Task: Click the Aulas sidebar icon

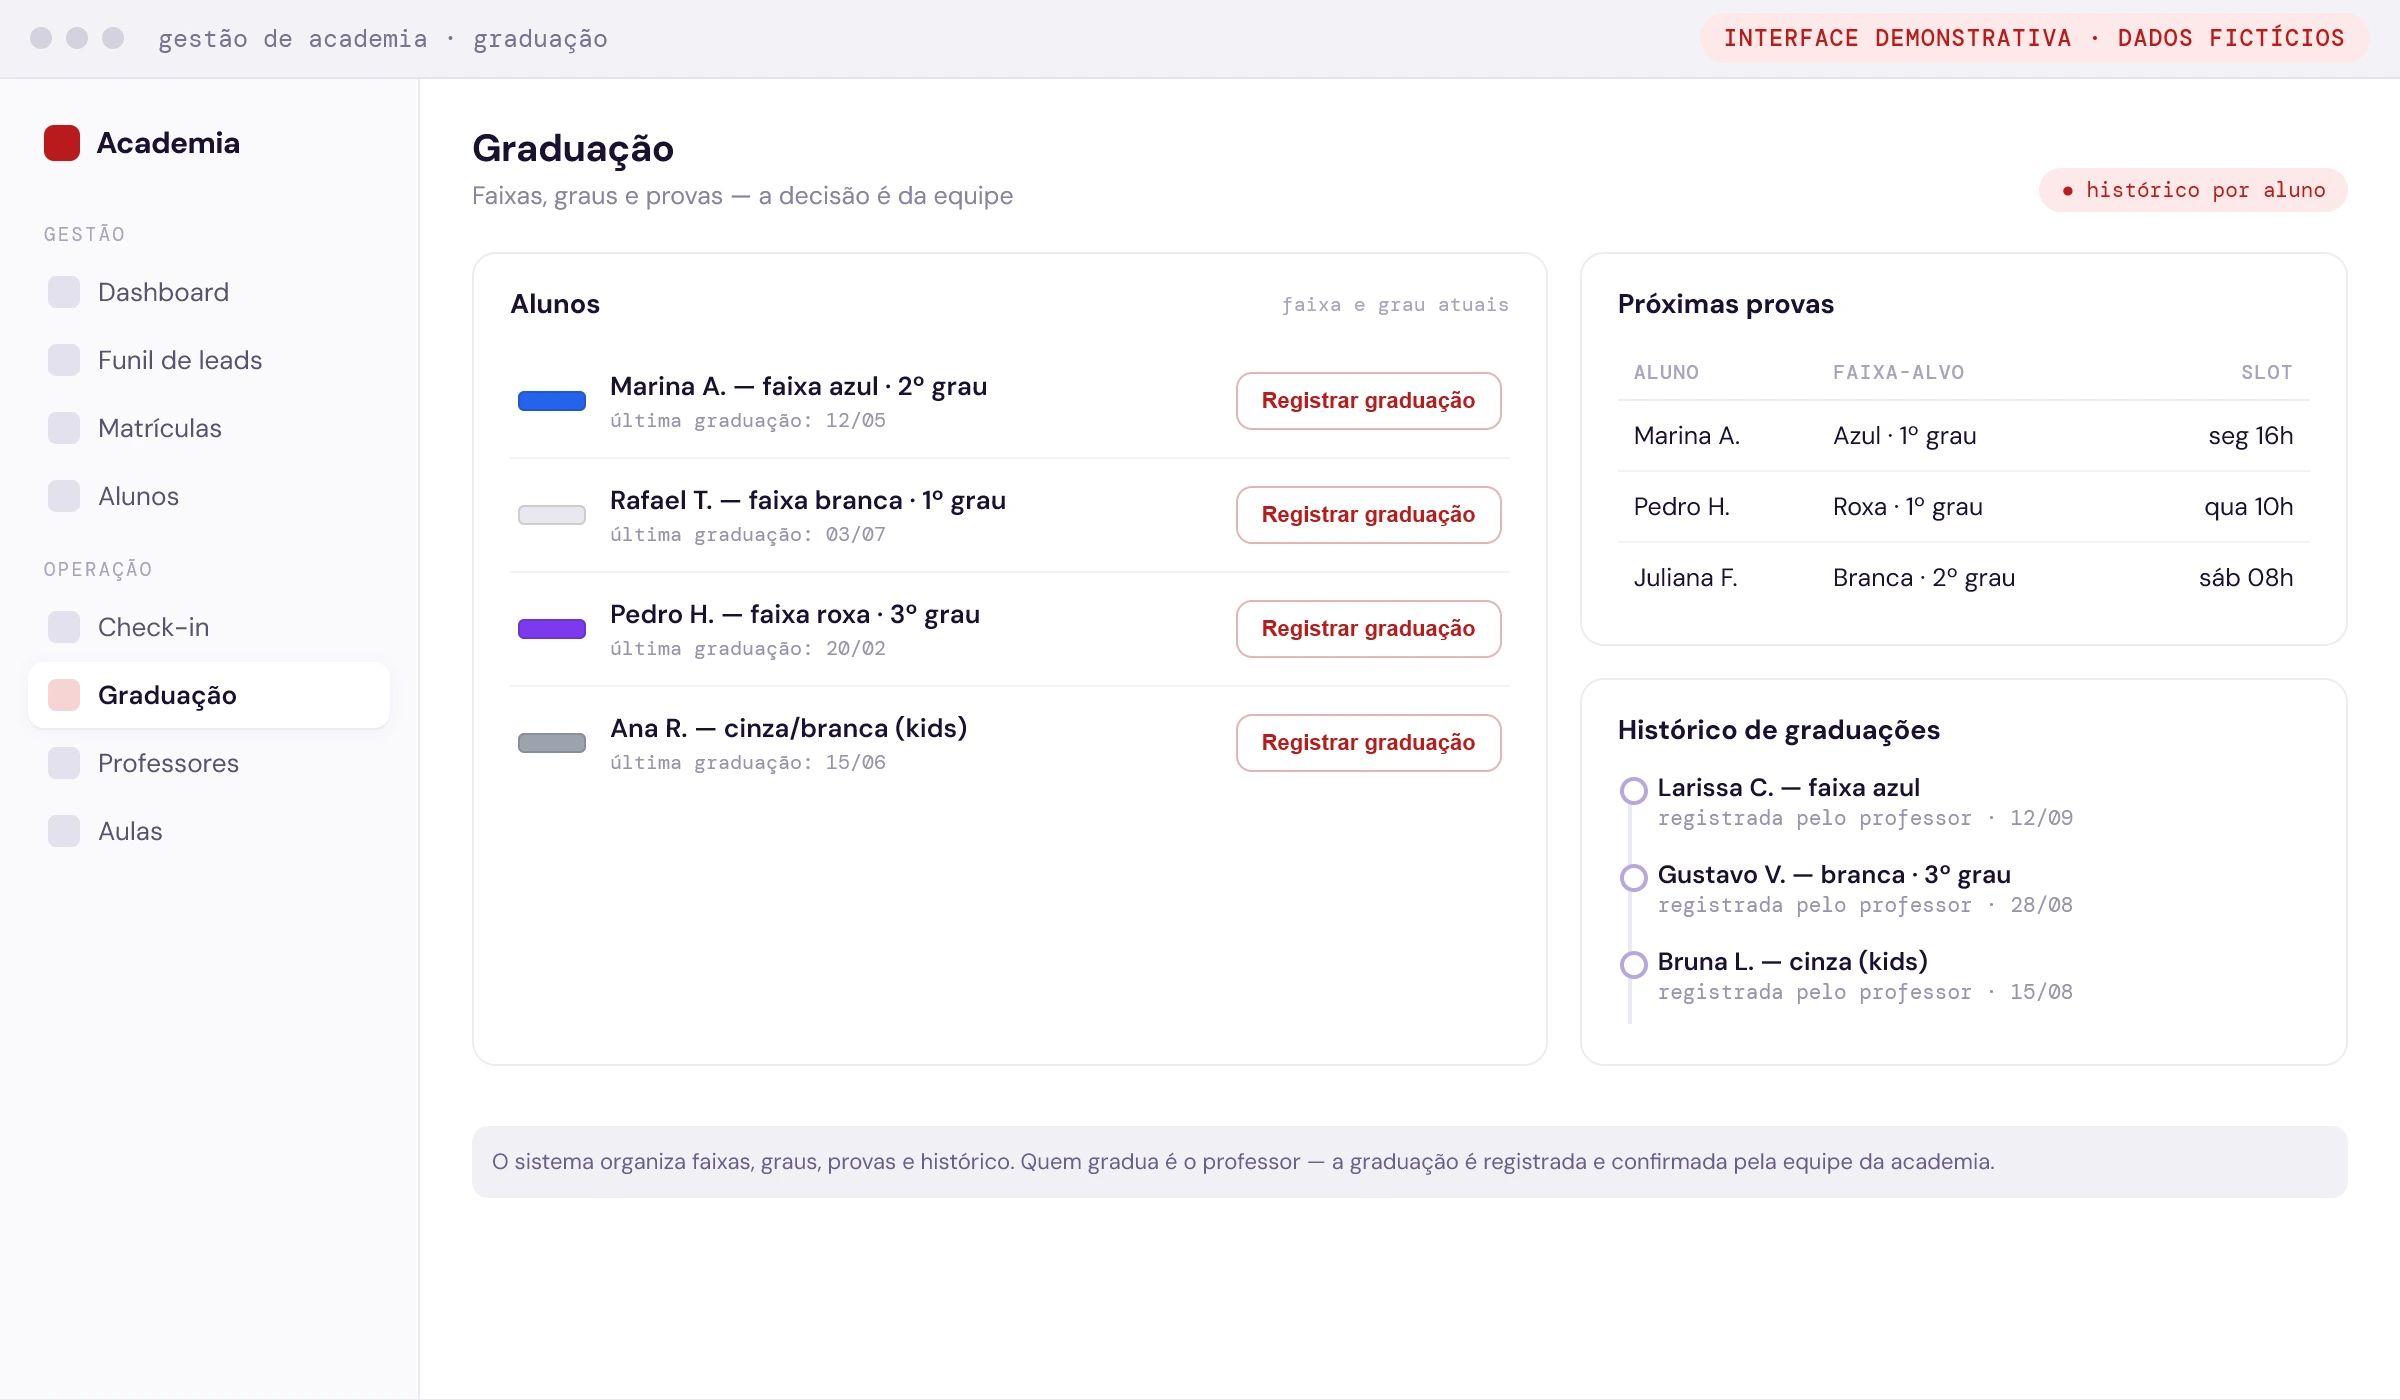Action: 64,831
